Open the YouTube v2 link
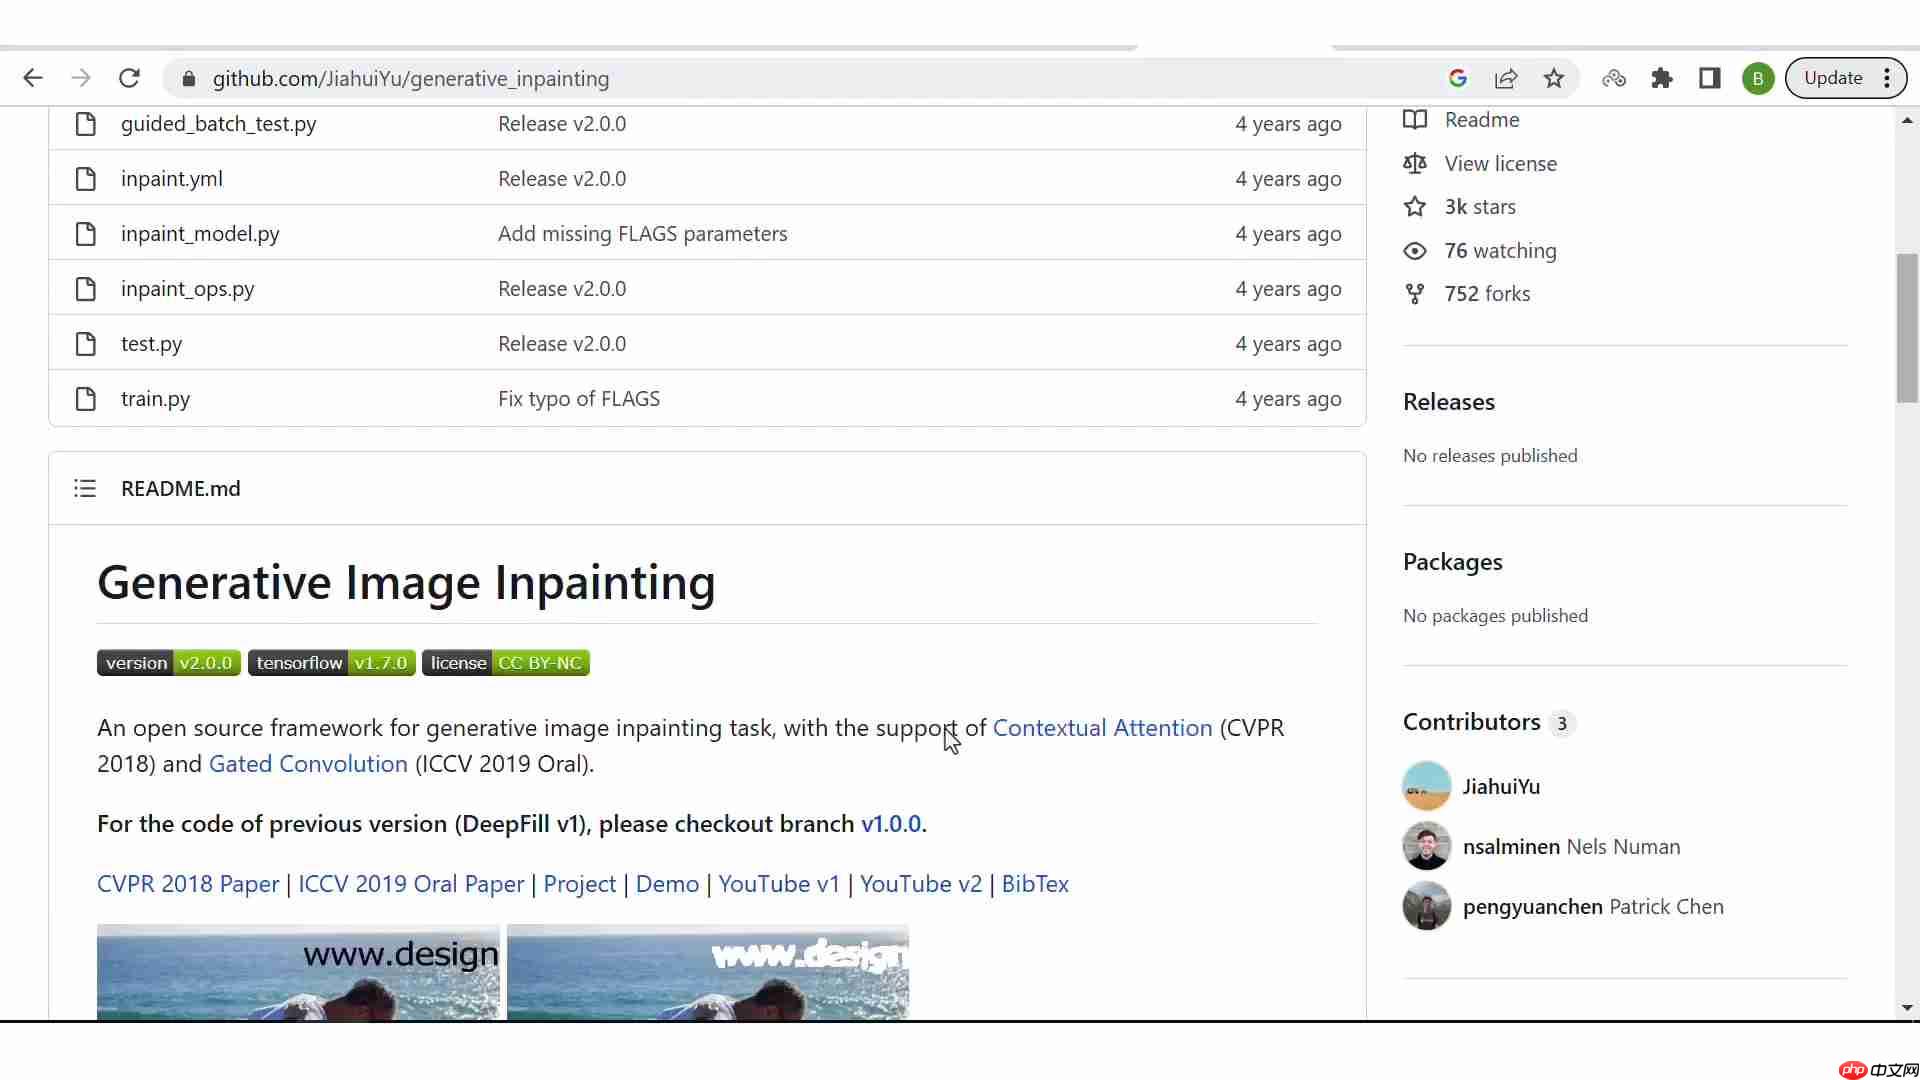Viewport: 1920px width, 1080px height. tap(921, 884)
